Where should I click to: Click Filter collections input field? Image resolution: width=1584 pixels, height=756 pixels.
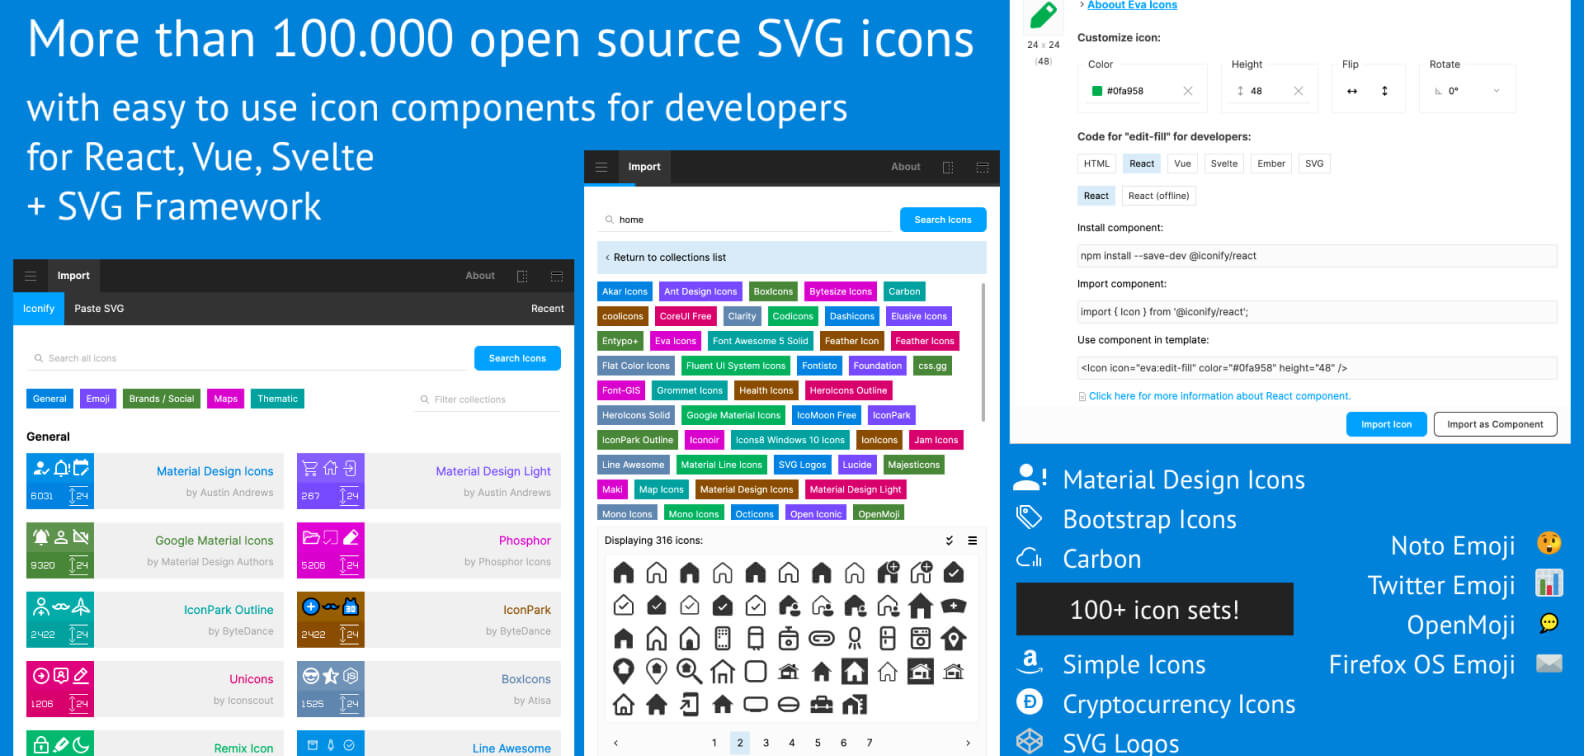click(x=487, y=400)
